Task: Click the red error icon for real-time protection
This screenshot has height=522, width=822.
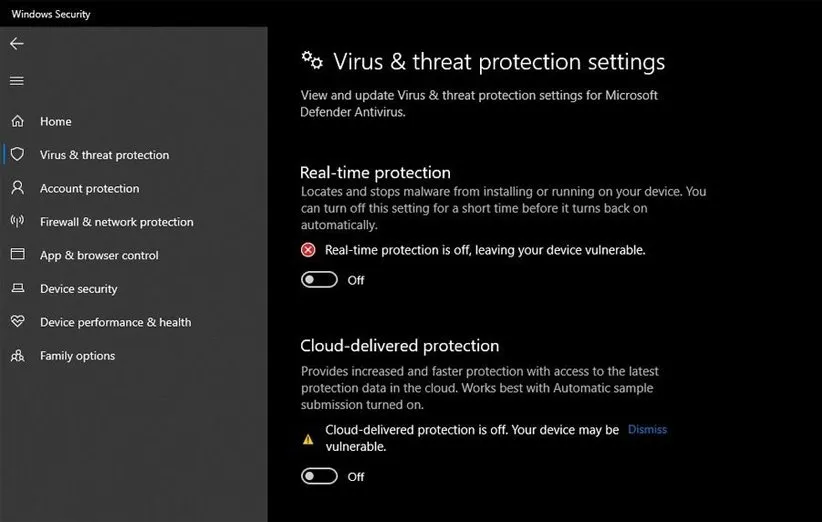Action: coord(308,250)
